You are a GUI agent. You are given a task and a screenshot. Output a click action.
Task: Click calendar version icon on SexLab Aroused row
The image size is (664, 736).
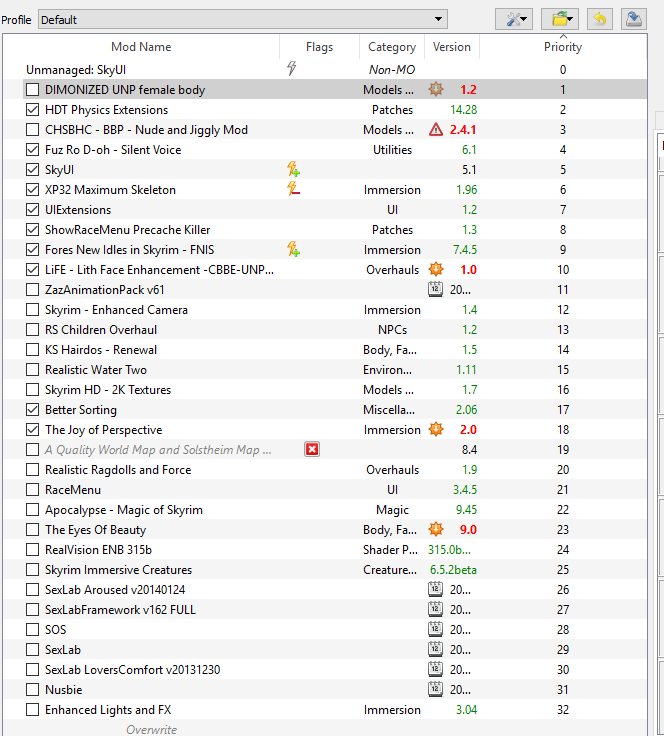435,589
